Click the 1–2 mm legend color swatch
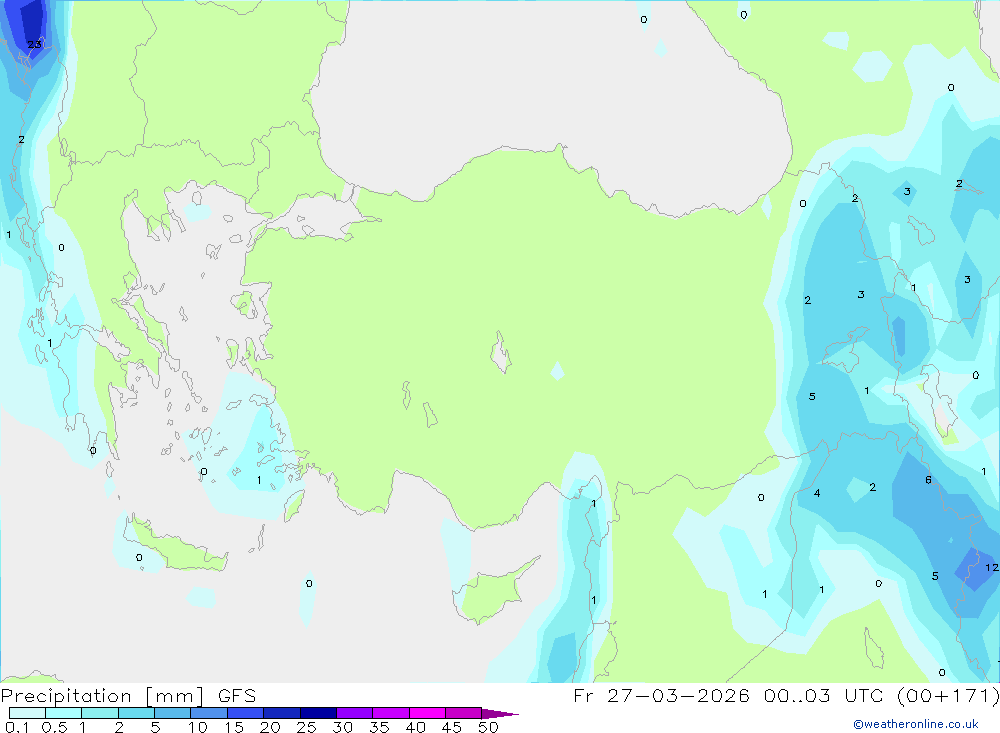The image size is (1000, 733). (100, 713)
